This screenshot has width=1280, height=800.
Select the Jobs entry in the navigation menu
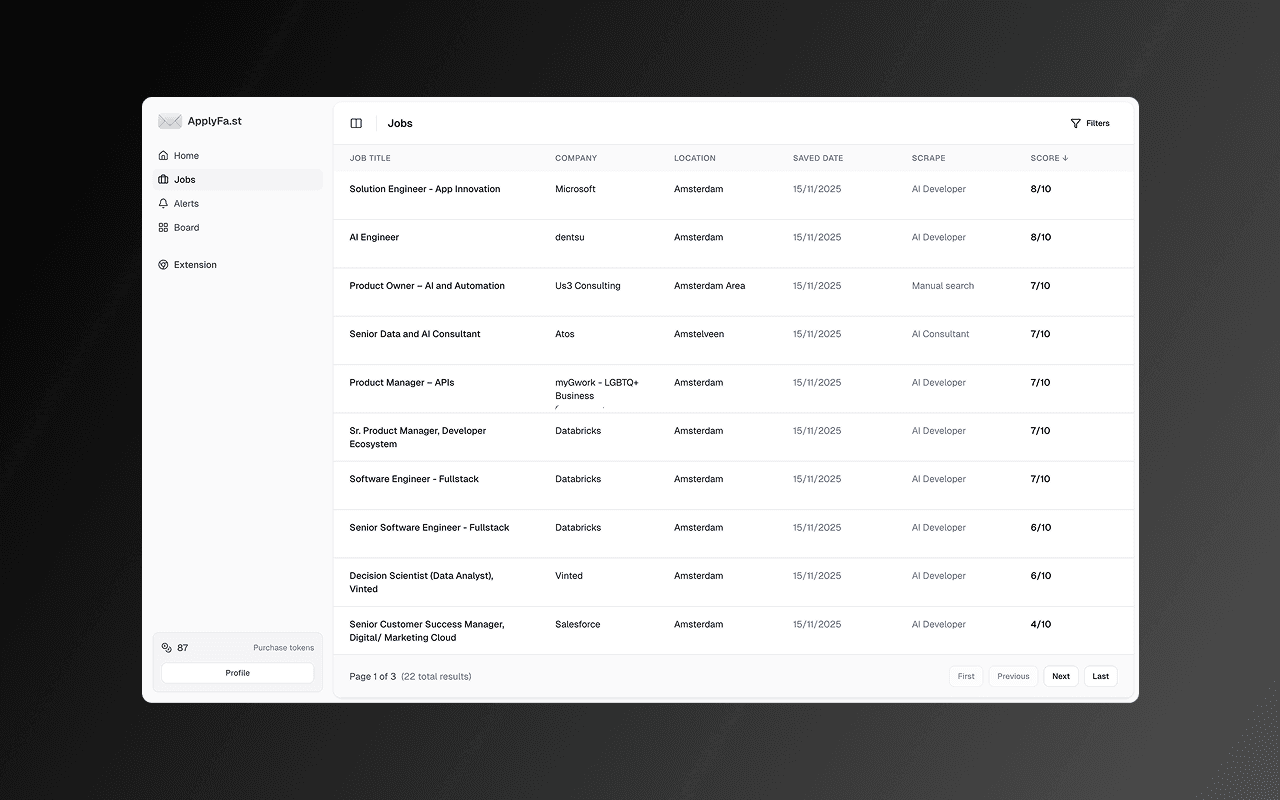click(x=184, y=179)
